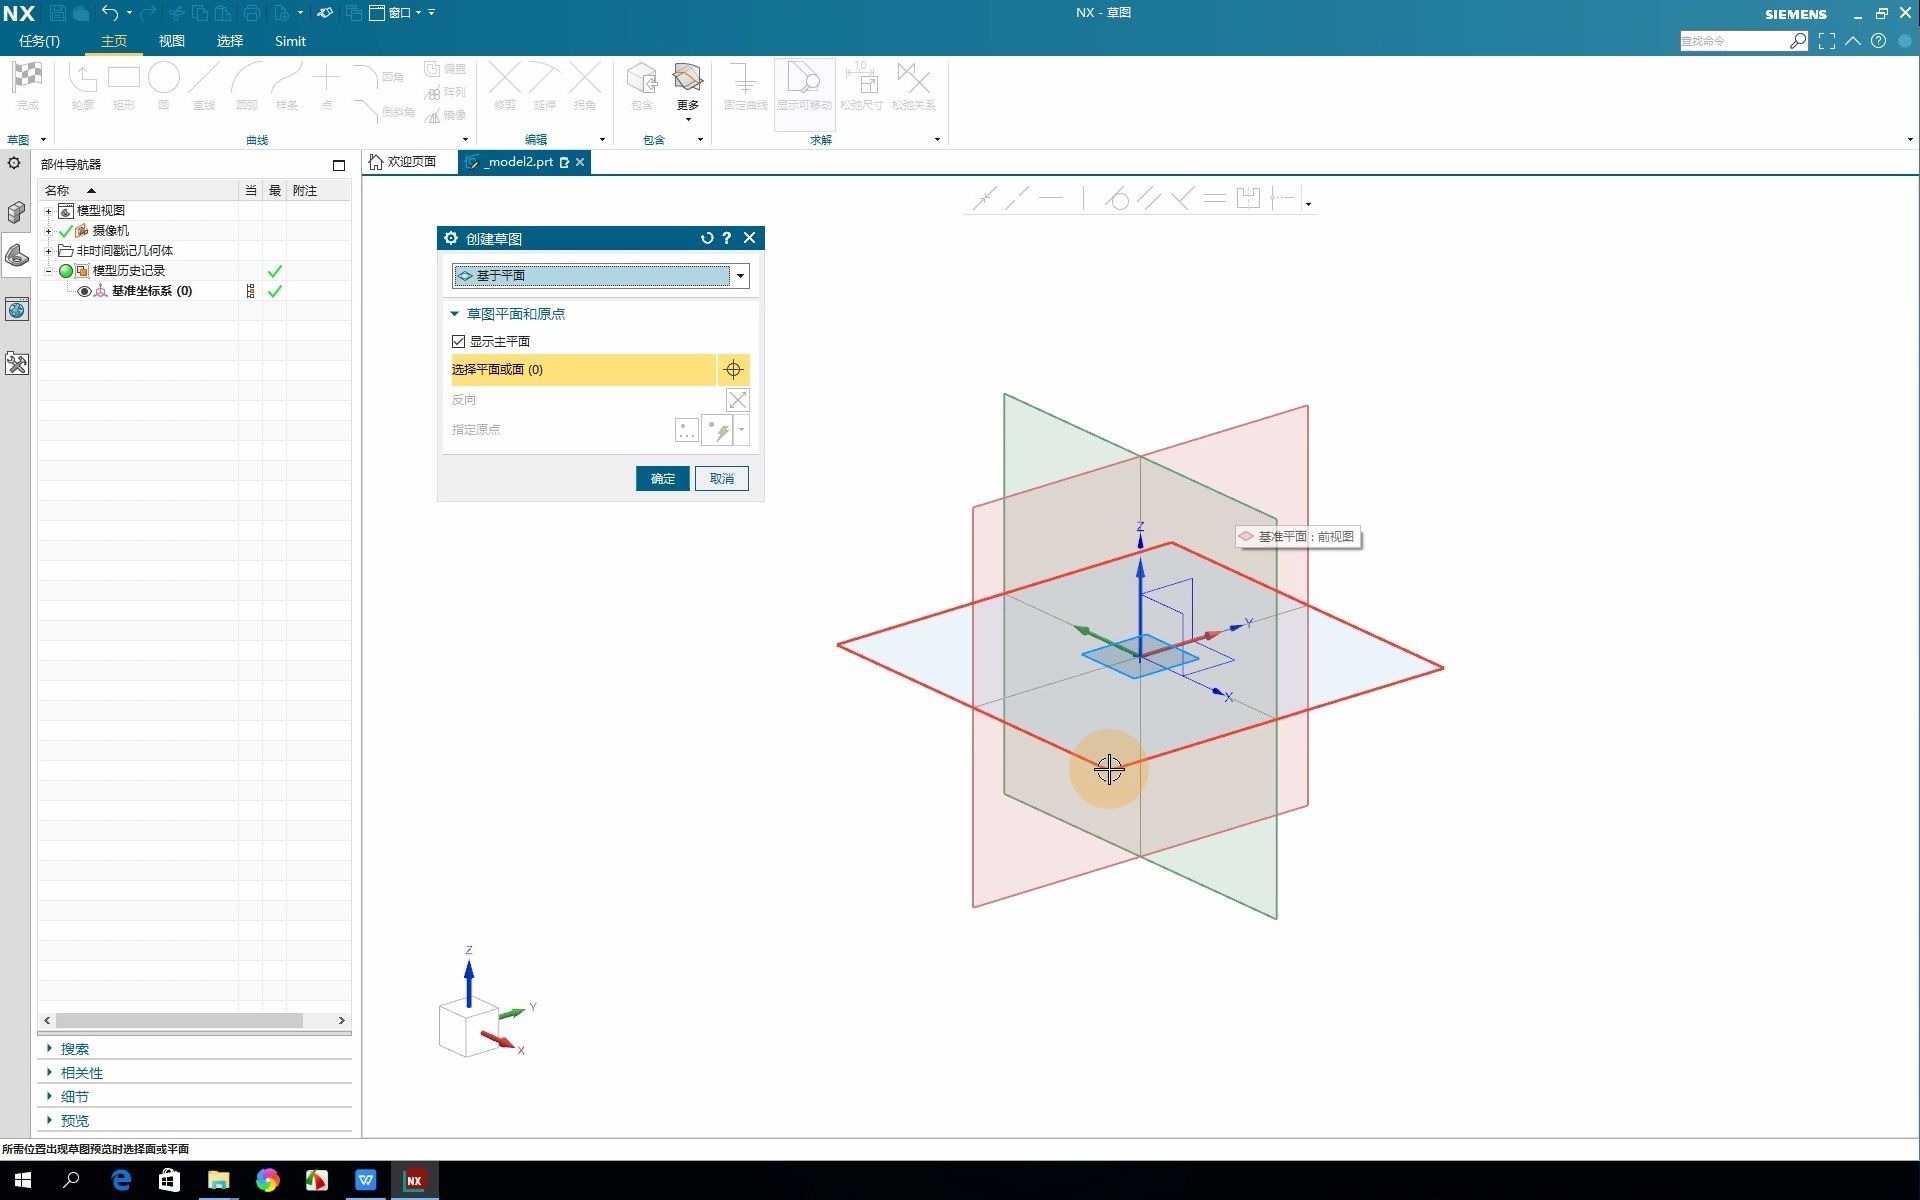Screen dimensions: 1920x1200
Task: Click the Trim curve tool icon
Action: 505,79
